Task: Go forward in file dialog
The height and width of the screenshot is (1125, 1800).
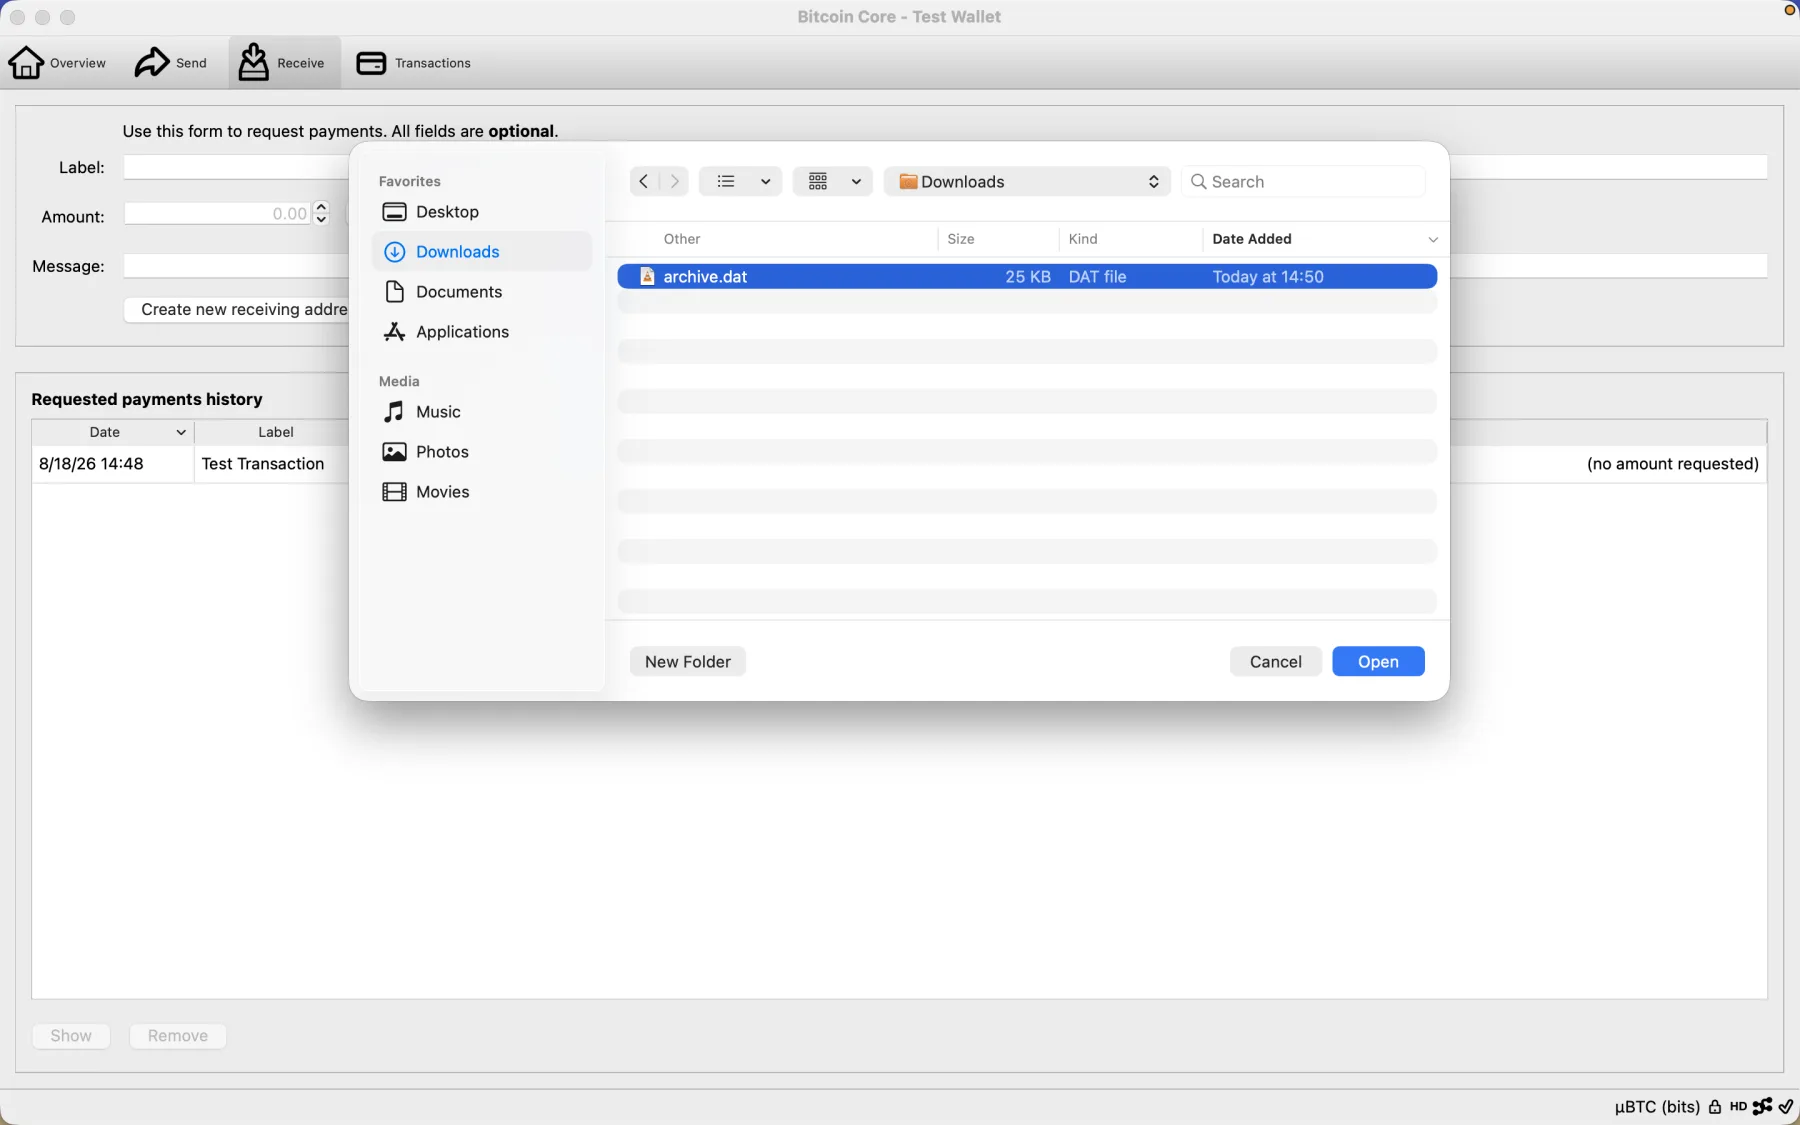Action: [x=675, y=181]
